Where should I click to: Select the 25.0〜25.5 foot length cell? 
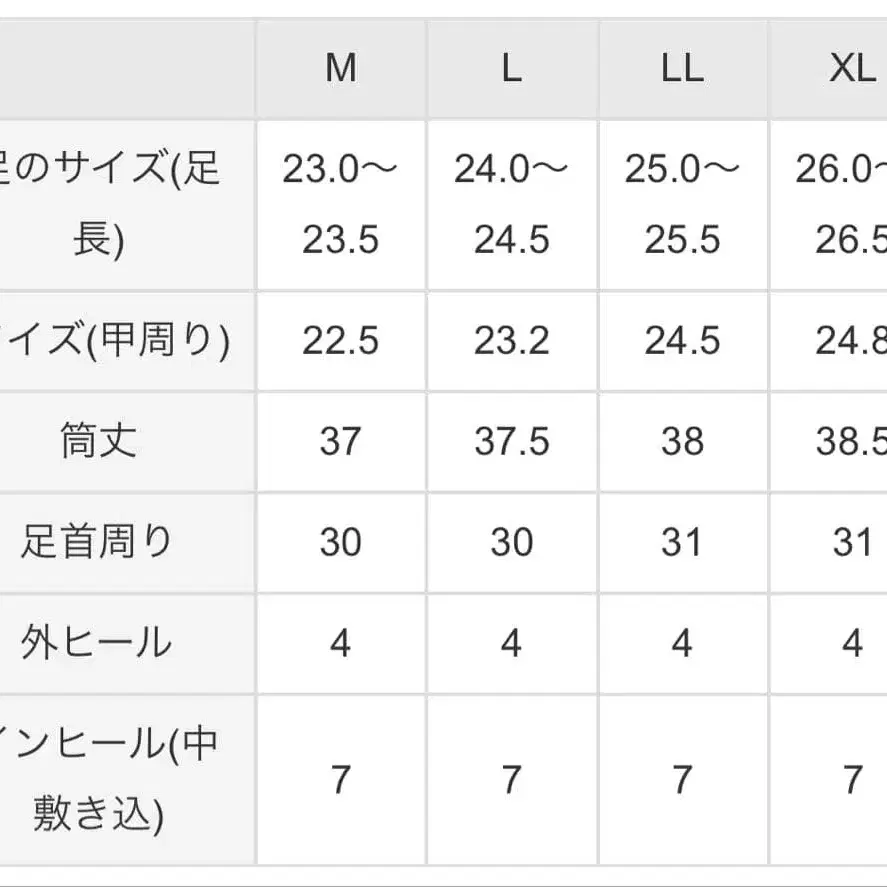[x=682, y=205]
